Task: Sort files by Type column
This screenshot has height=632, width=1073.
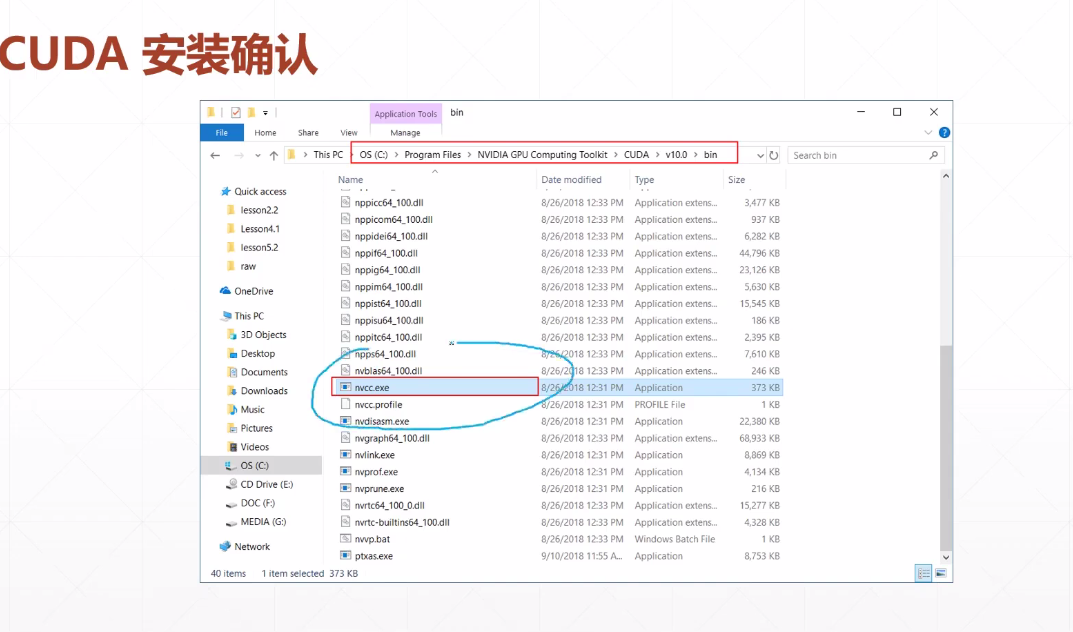Action: pos(644,180)
